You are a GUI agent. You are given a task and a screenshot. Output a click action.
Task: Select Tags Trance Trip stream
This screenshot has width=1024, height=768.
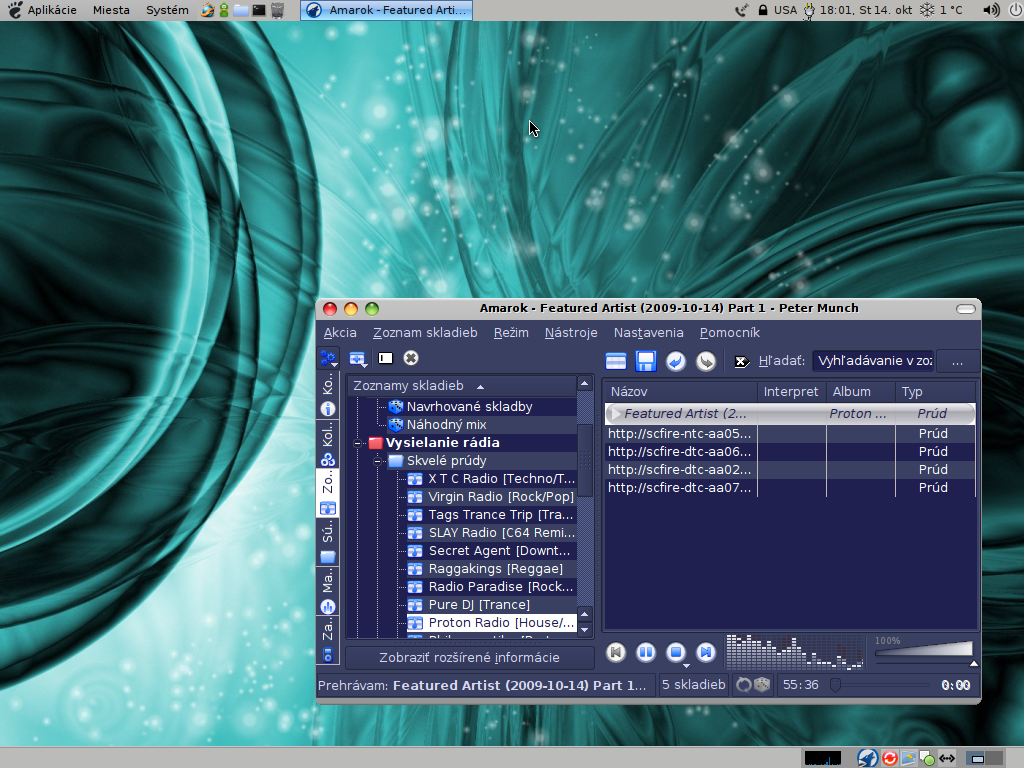pos(492,515)
